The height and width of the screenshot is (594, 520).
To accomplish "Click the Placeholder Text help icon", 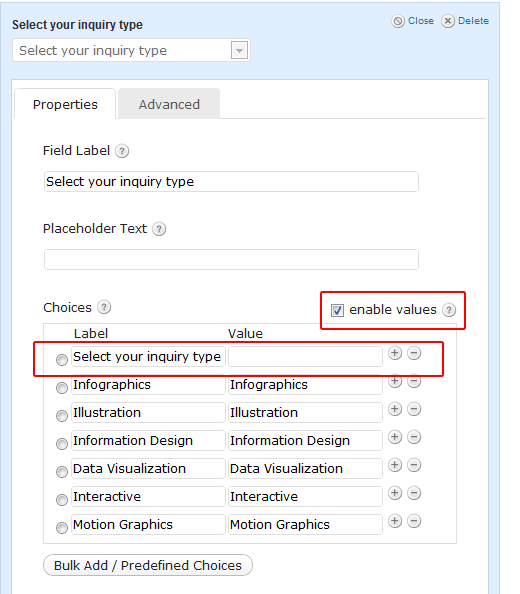I will click(159, 229).
